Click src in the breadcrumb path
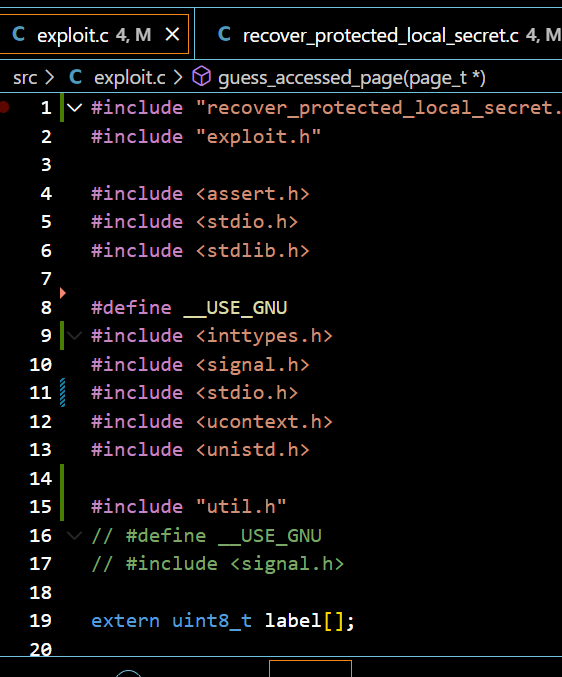562x677 pixels. click(25, 78)
